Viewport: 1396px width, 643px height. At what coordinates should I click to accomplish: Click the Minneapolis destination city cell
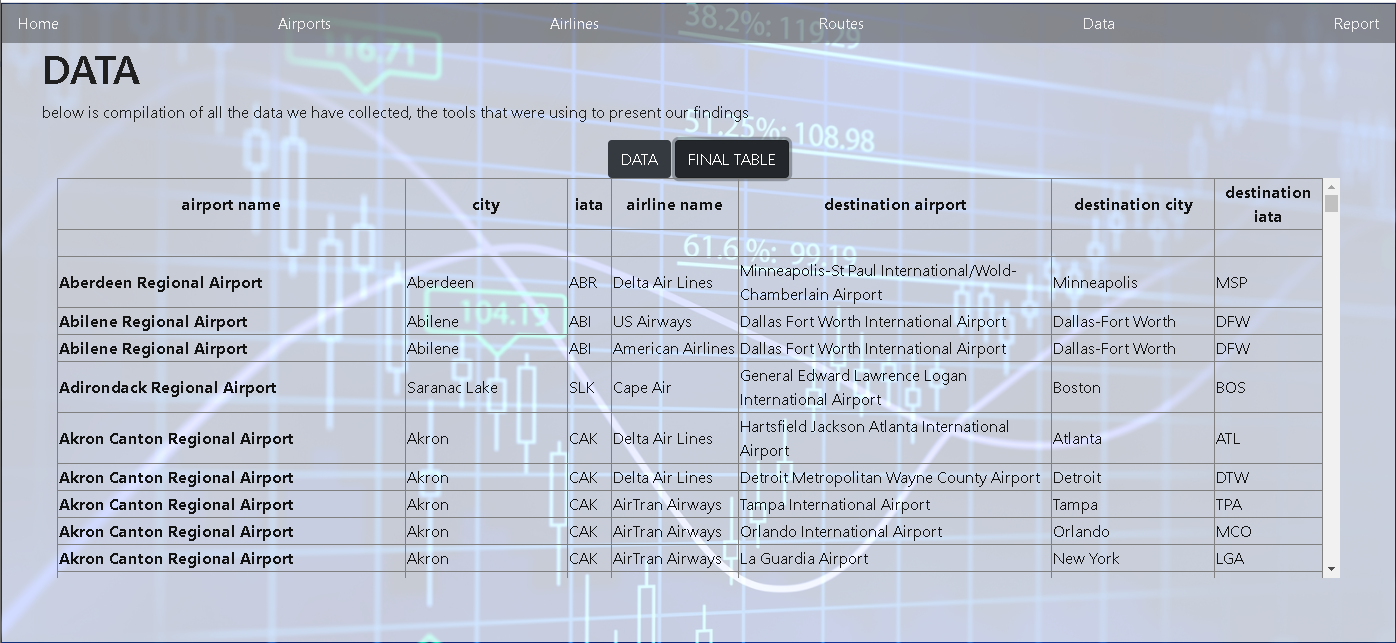pos(1133,282)
